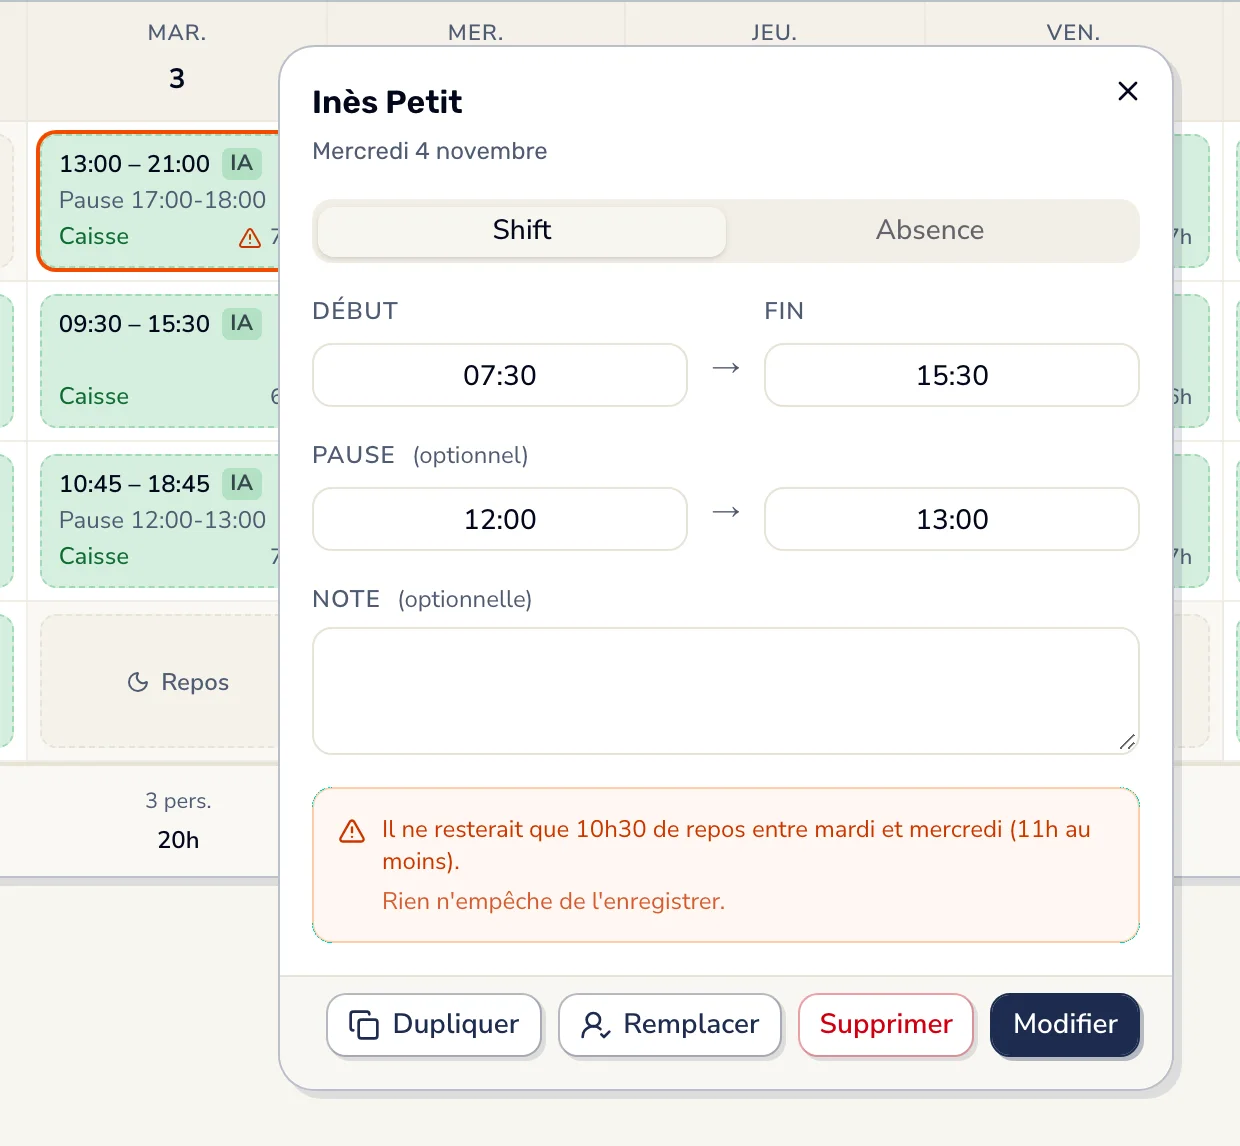Edit the pause start field 12:00
Image resolution: width=1240 pixels, height=1146 pixels.
click(x=500, y=519)
